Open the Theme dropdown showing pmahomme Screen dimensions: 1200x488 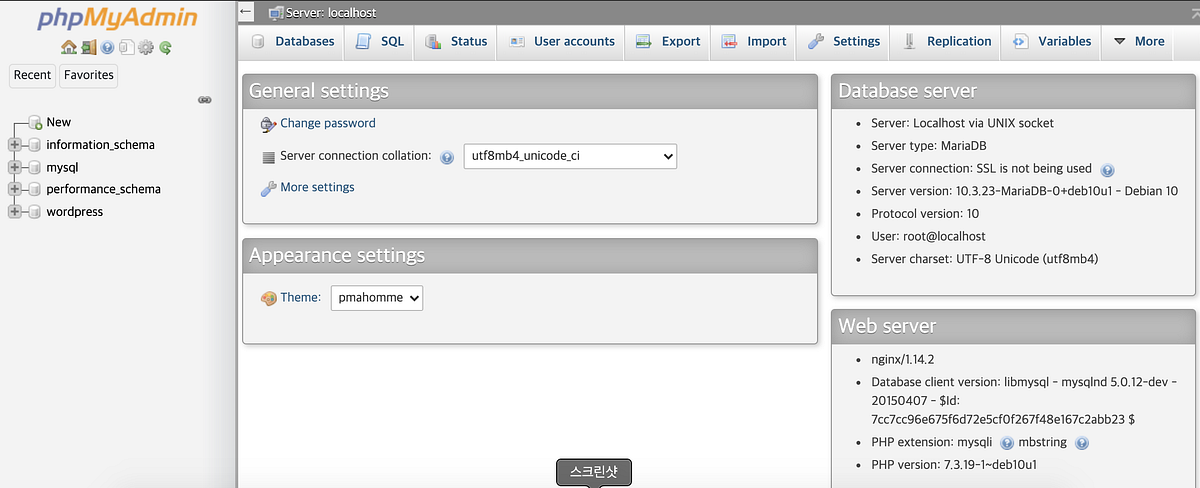(x=377, y=297)
